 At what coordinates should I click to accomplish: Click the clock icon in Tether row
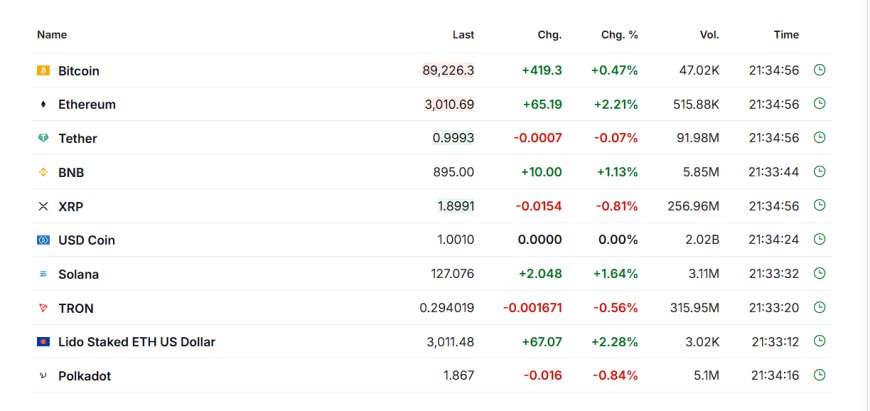[x=820, y=137]
